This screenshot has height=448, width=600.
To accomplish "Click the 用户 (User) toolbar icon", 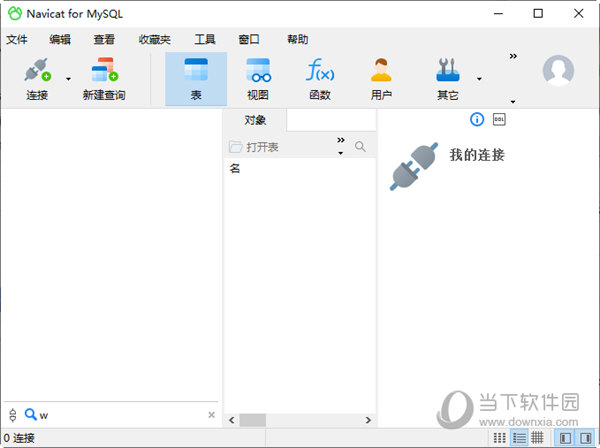I will coord(381,77).
